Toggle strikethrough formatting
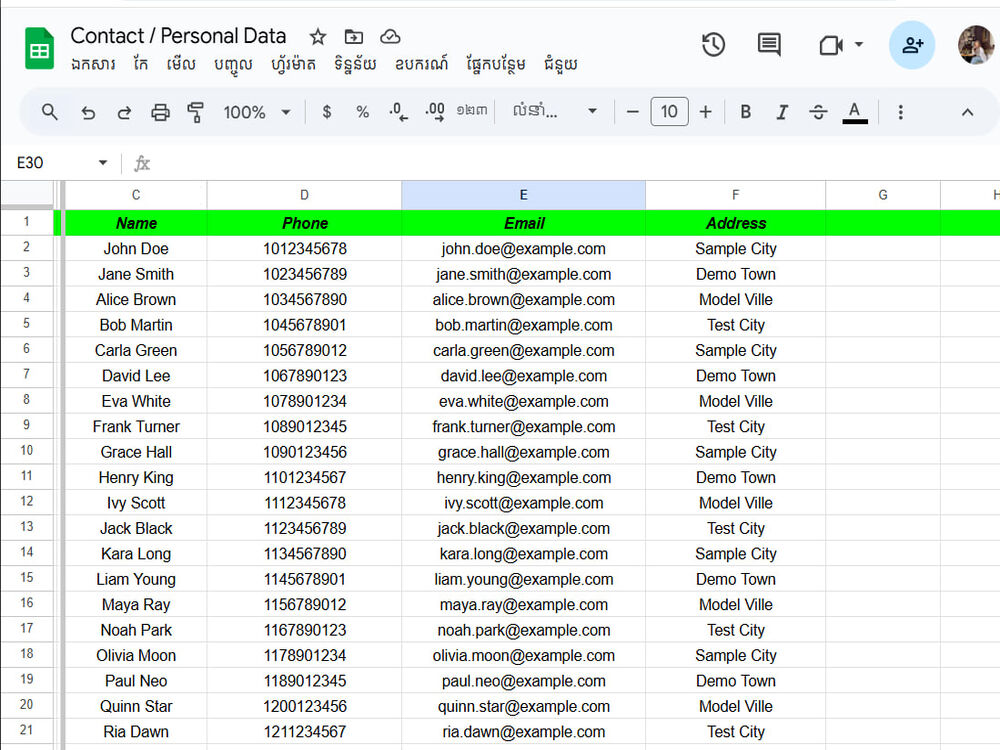 click(818, 113)
